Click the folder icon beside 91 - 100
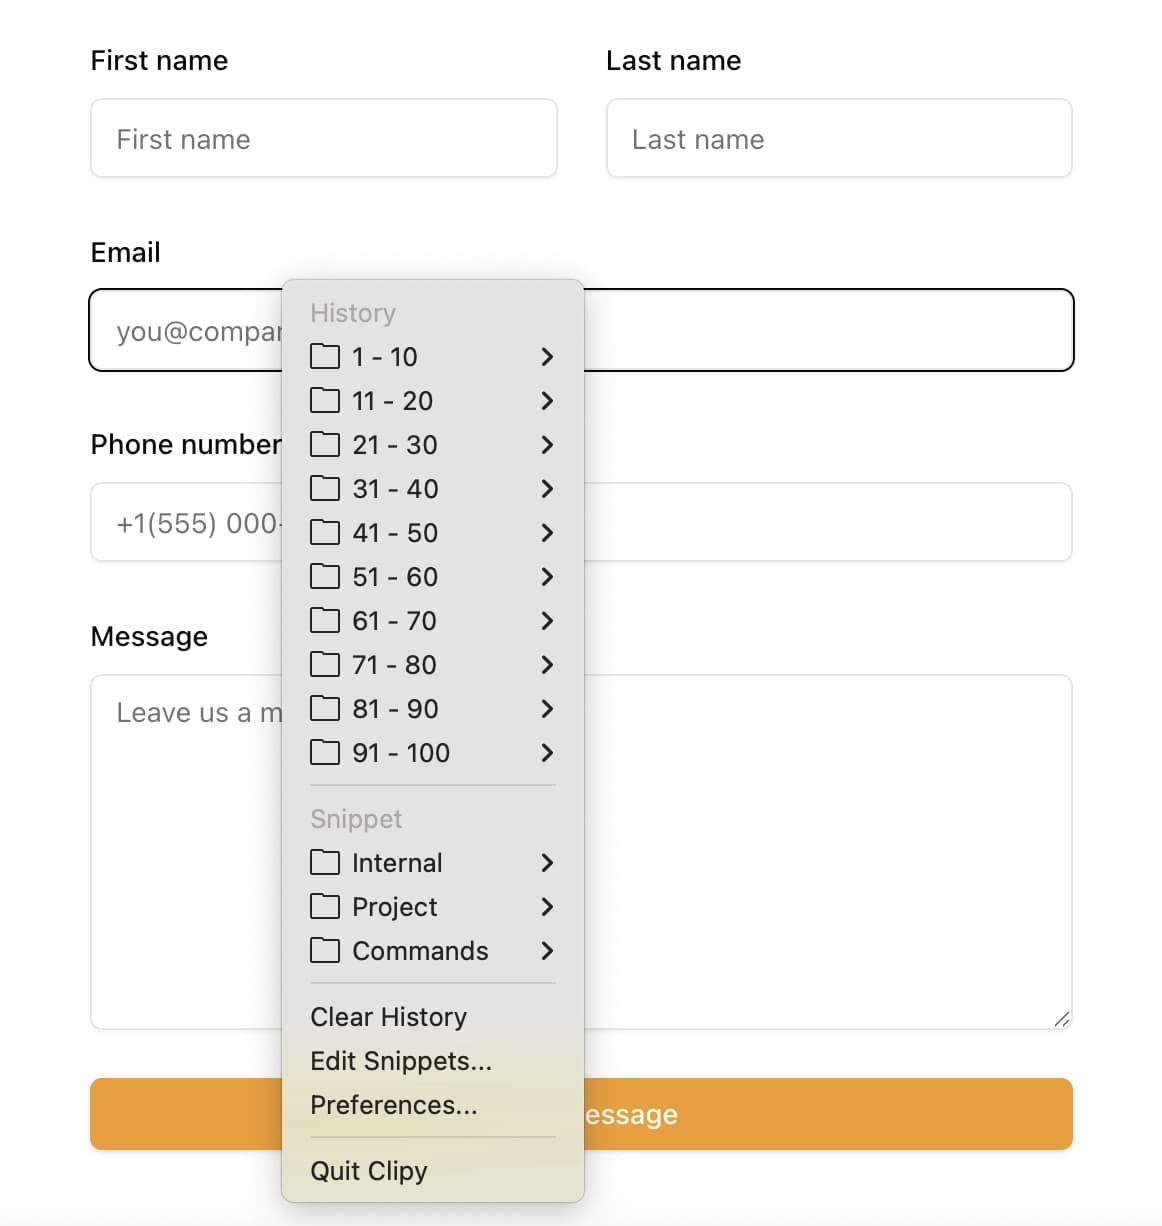This screenshot has width=1162, height=1226. (324, 752)
